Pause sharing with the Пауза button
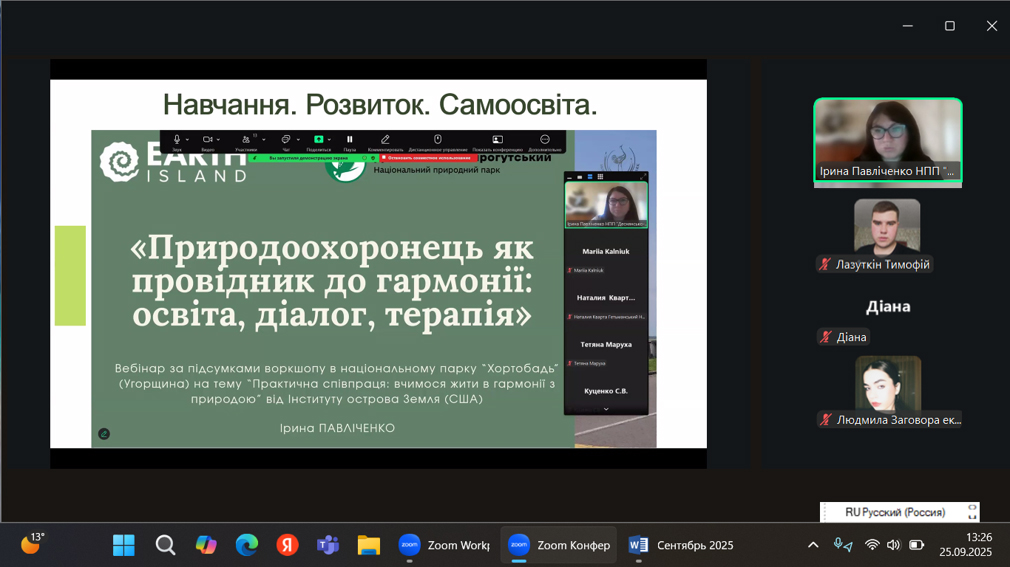The height and width of the screenshot is (567, 1010). click(349, 141)
